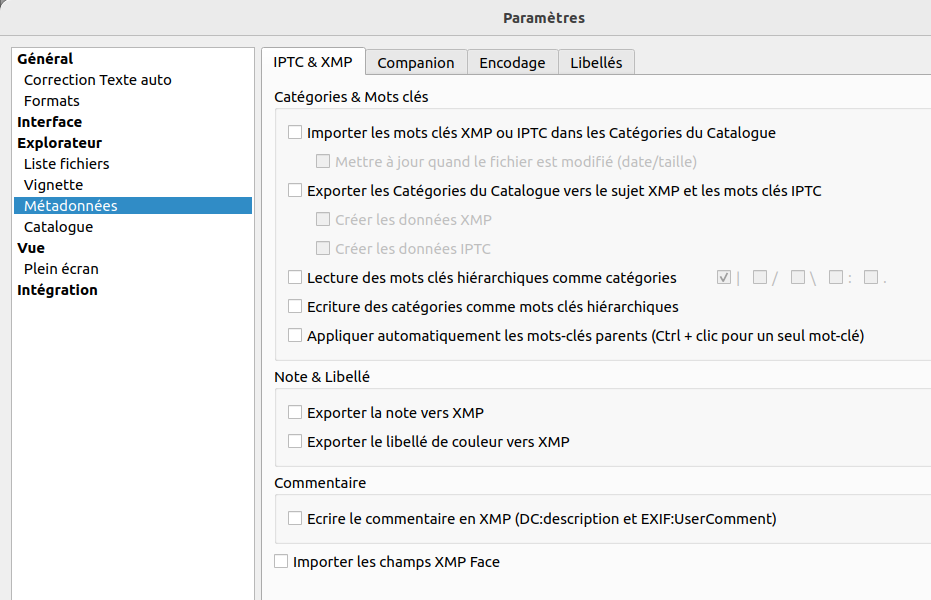
Task: Click the IPTC & XMP tab
Action: tap(313, 62)
